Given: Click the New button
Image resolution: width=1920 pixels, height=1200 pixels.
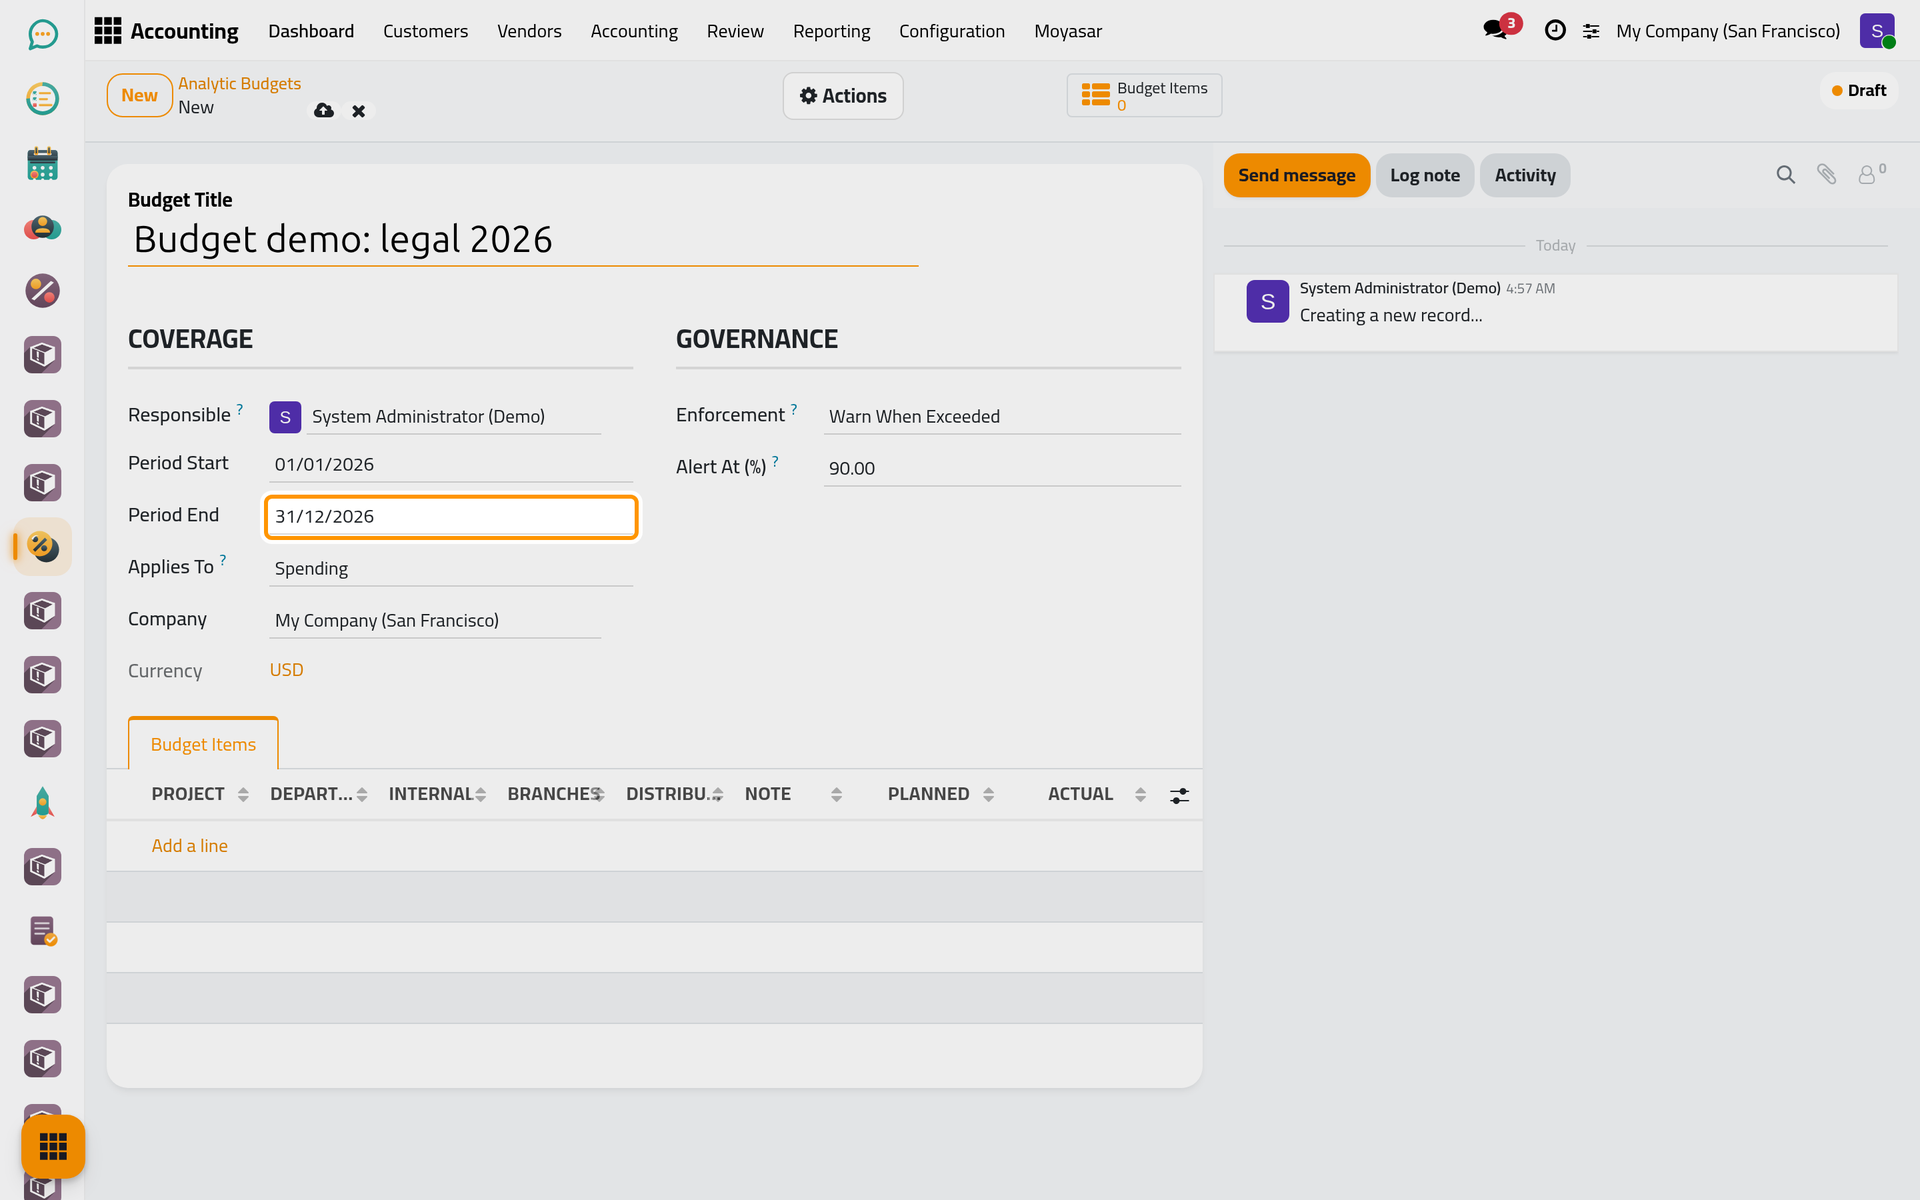Looking at the screenshot, I should pos(139,96).
